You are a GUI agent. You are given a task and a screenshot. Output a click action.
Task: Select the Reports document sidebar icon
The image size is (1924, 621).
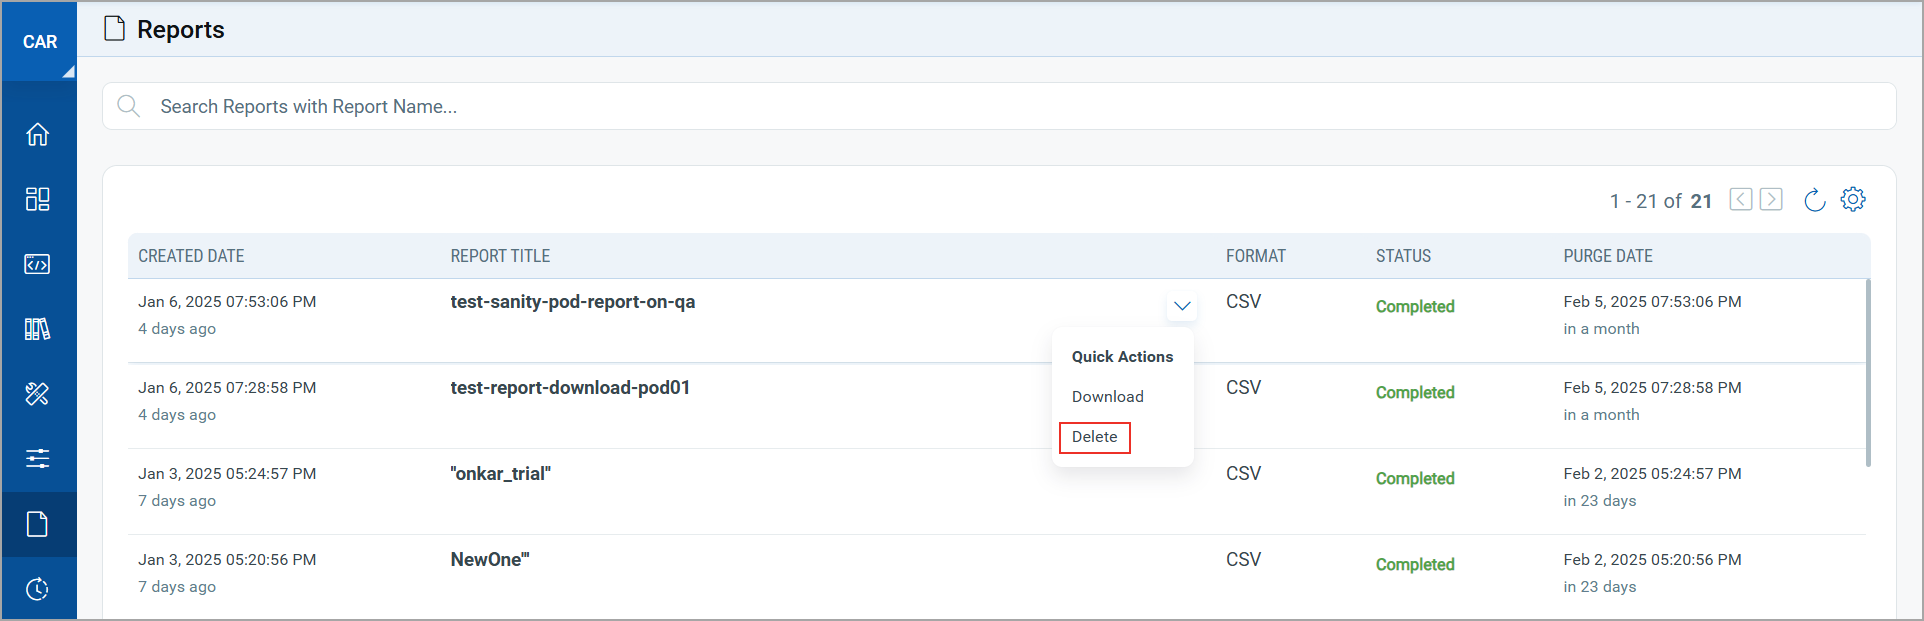[x=38, y=524]
